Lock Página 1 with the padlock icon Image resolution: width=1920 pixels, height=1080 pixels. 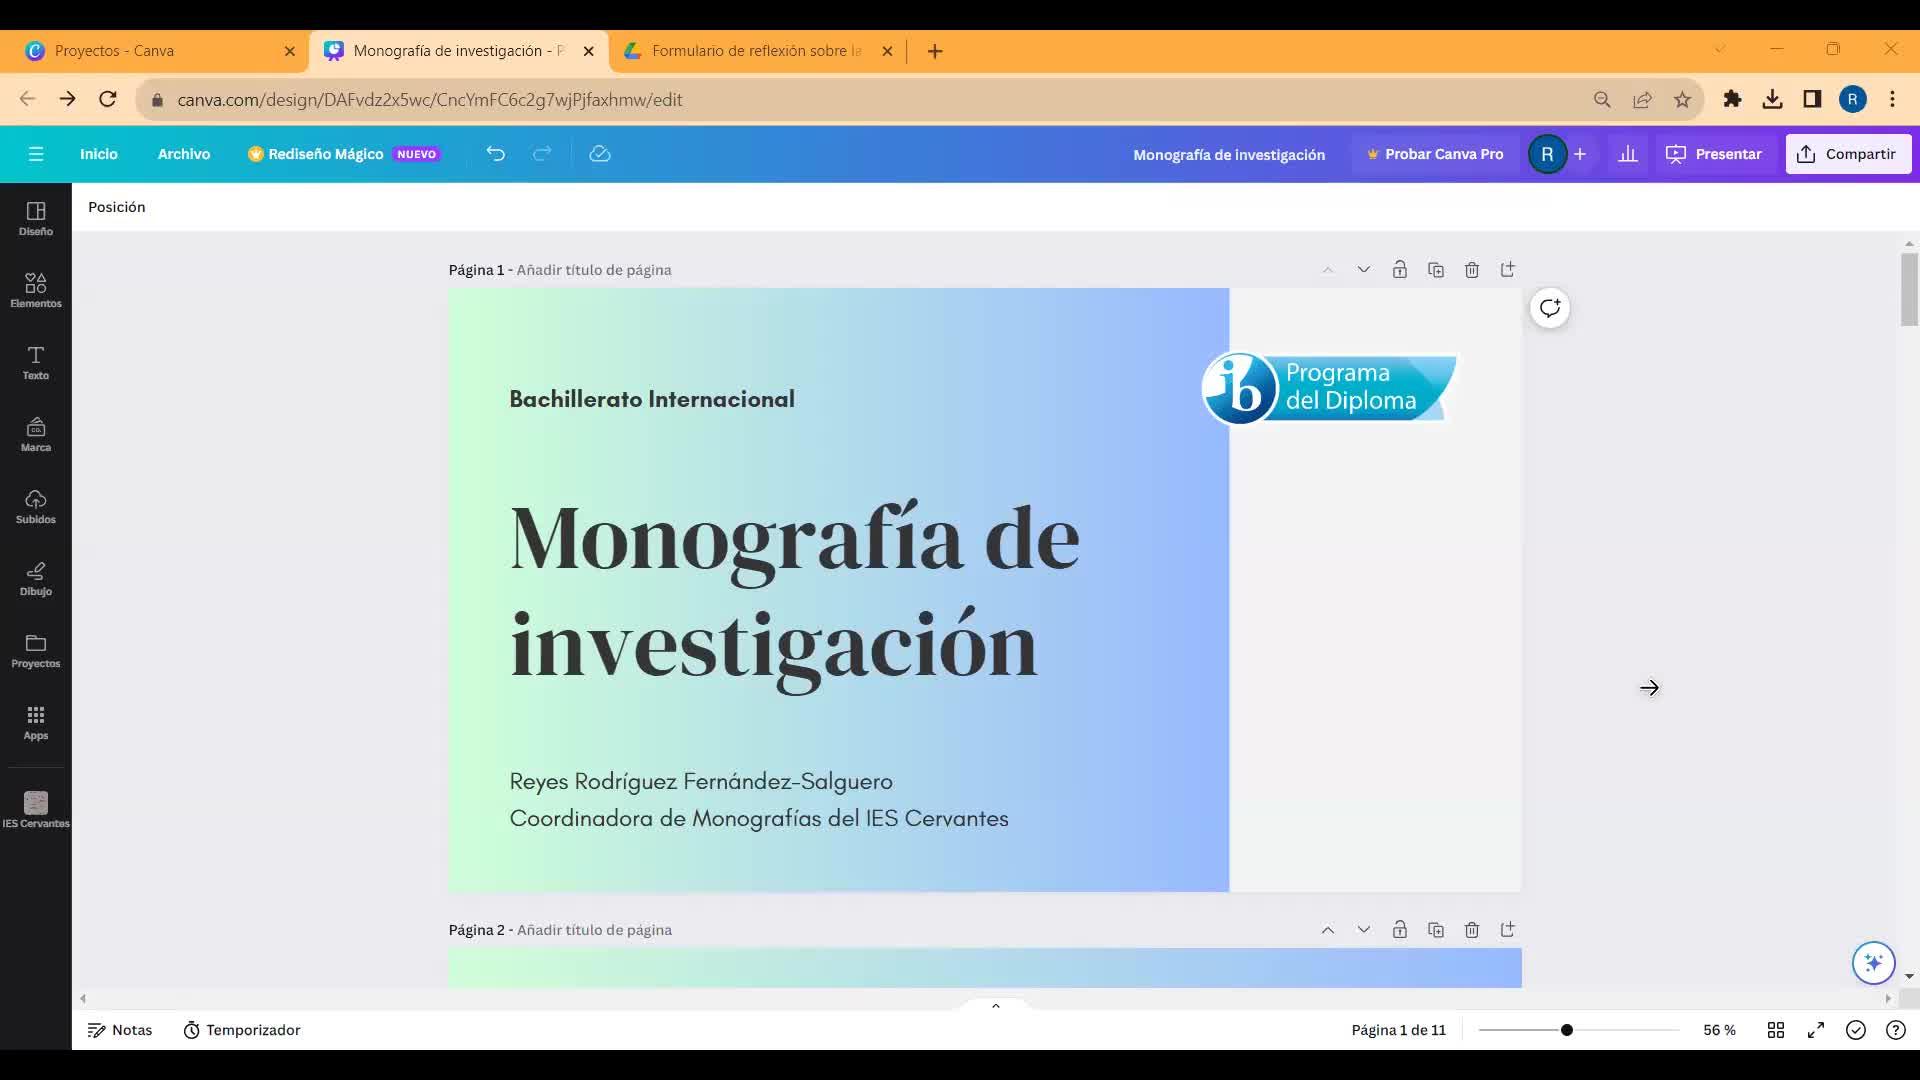click(x=1400, y=270)
